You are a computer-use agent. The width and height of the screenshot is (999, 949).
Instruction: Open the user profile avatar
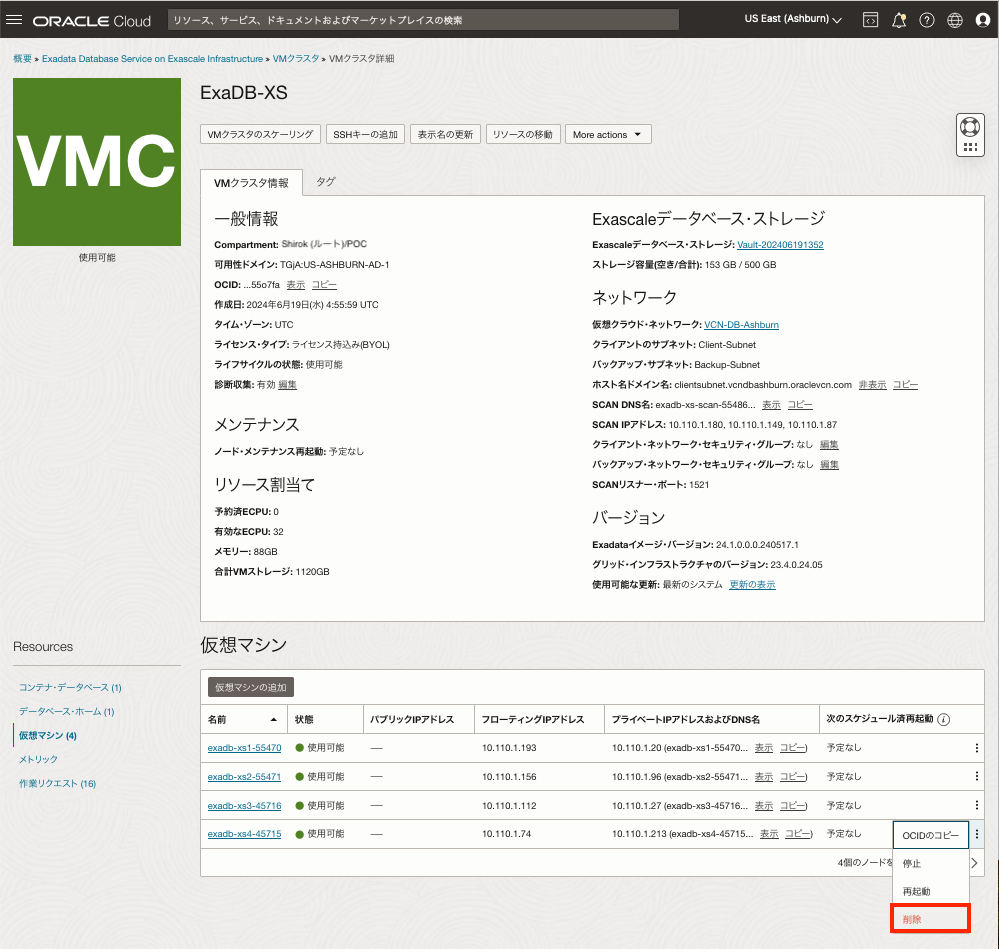pos(983,20)
